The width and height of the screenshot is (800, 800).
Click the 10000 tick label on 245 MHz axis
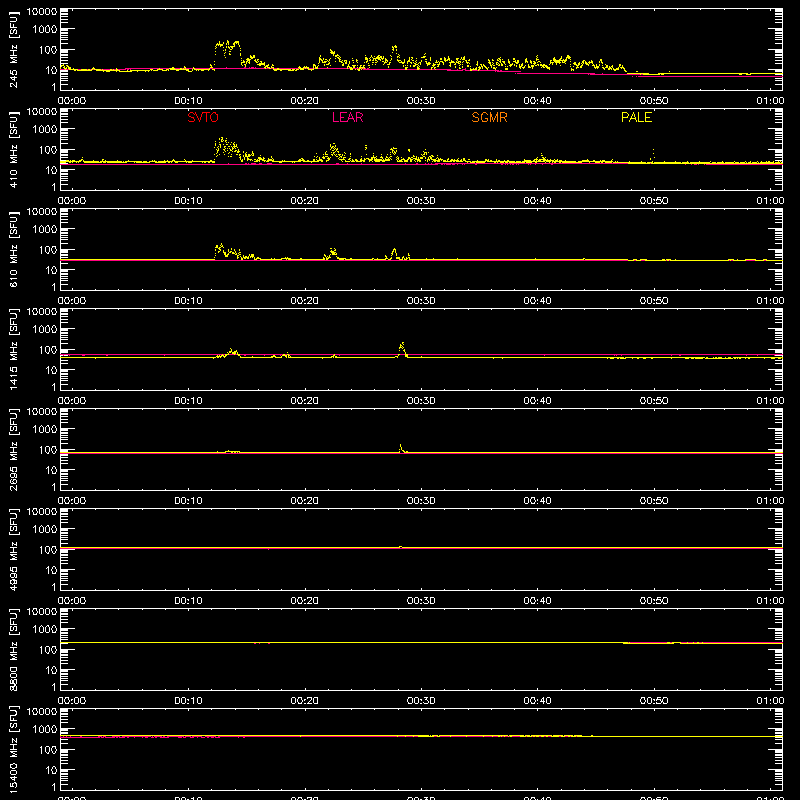[42, 11]
